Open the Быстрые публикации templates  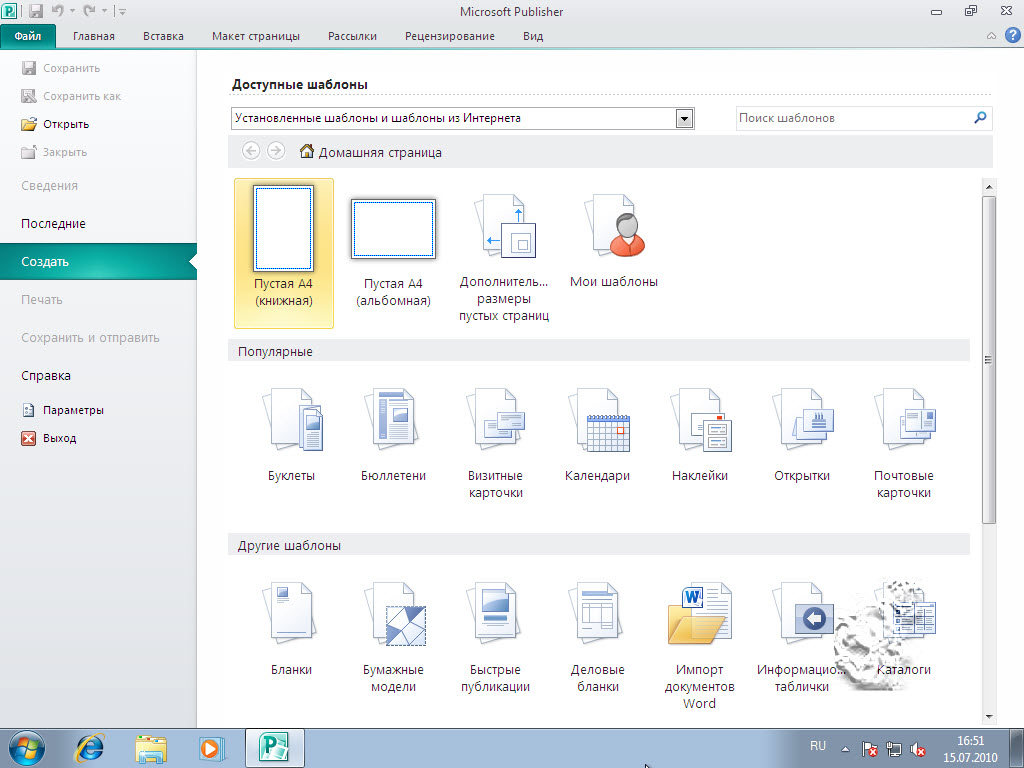click(496, 637)
